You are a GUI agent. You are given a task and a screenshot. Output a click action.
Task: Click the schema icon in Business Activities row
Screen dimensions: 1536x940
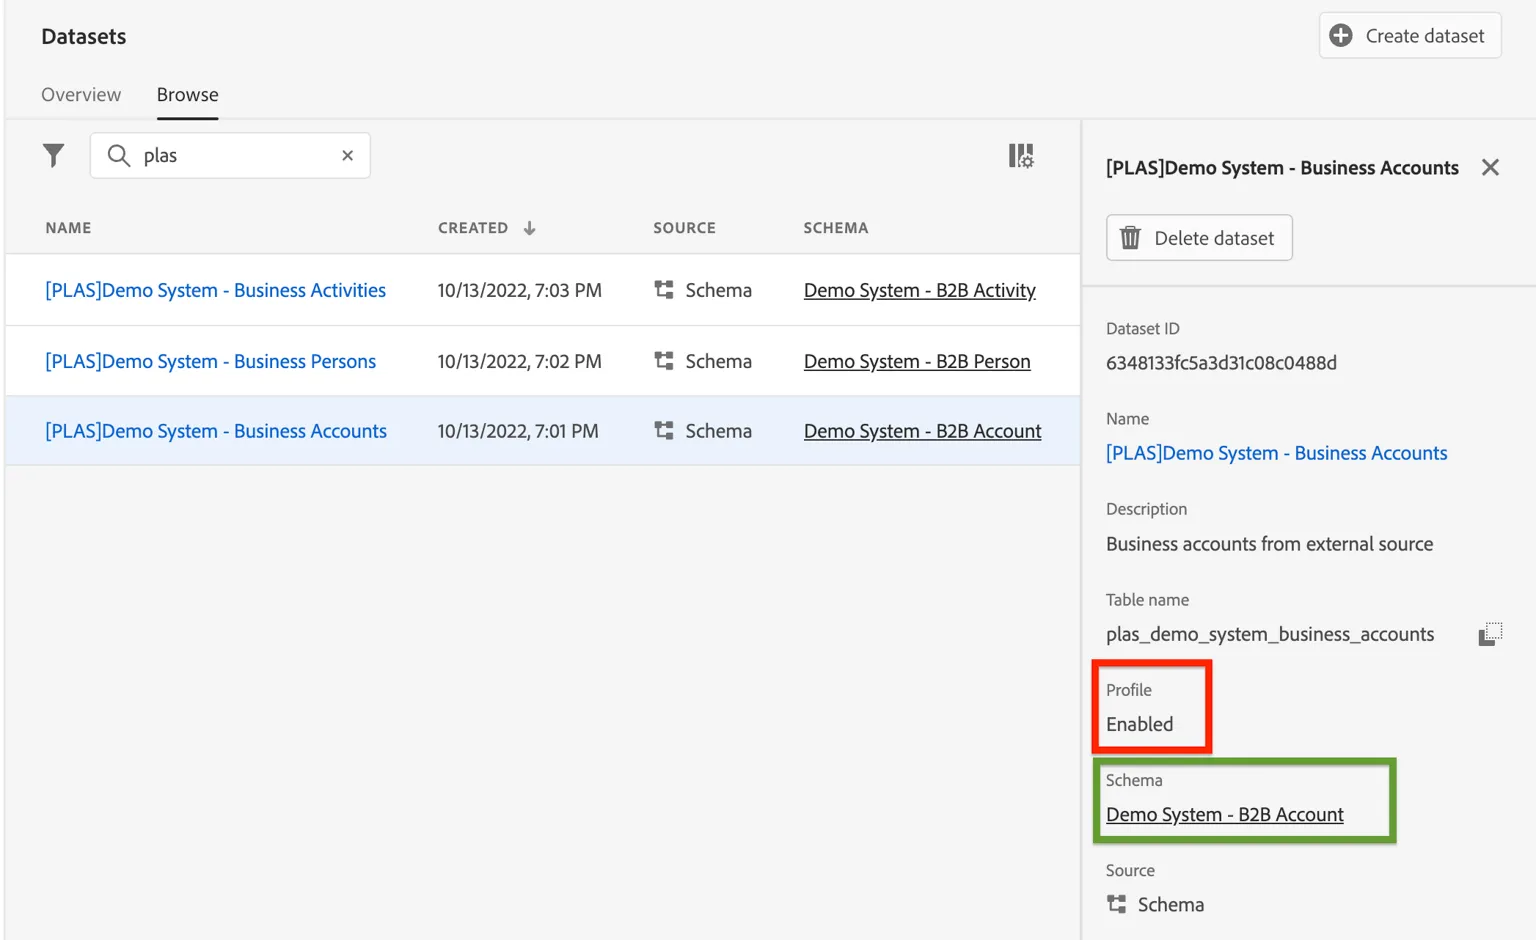[x=664, y=290]
